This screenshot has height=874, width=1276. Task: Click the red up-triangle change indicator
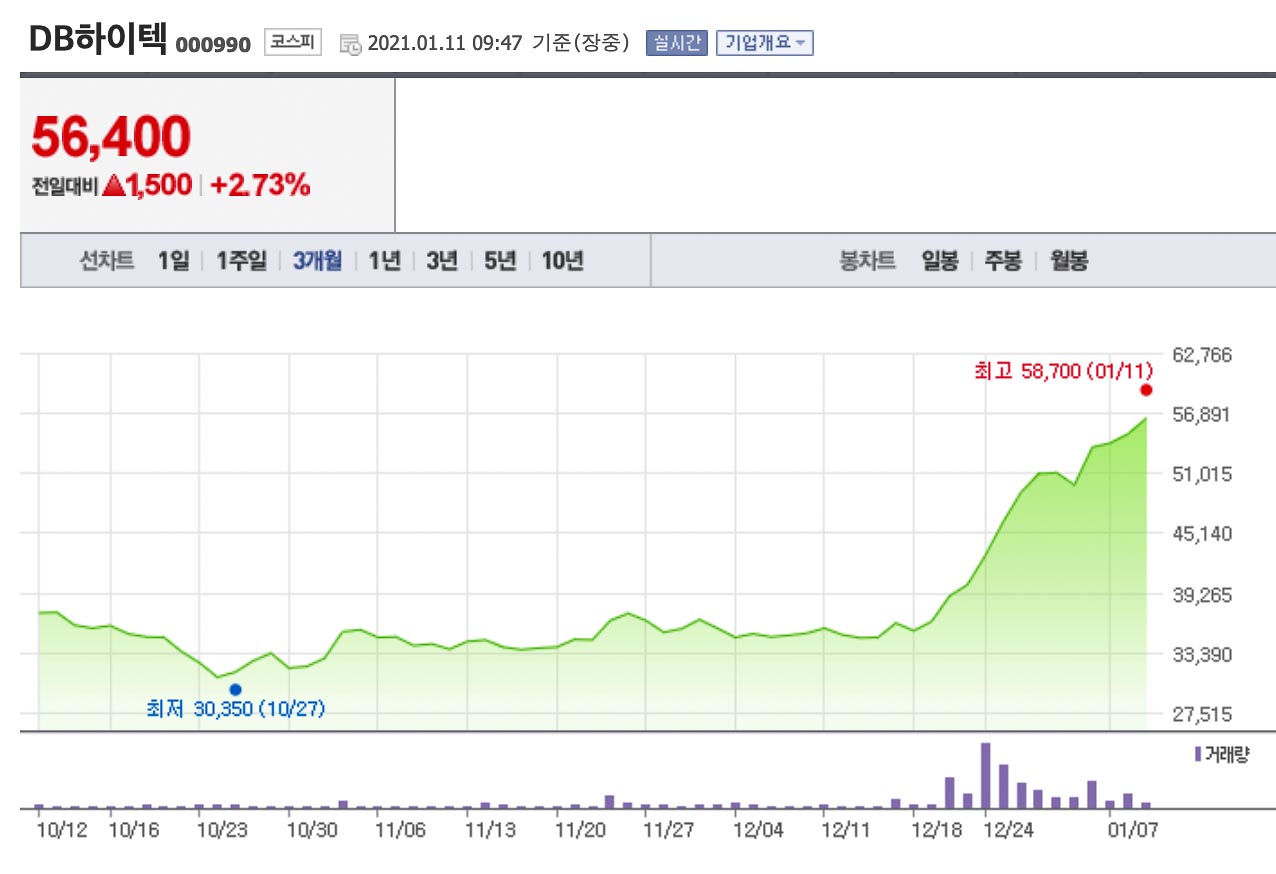(x=113, y=185)
